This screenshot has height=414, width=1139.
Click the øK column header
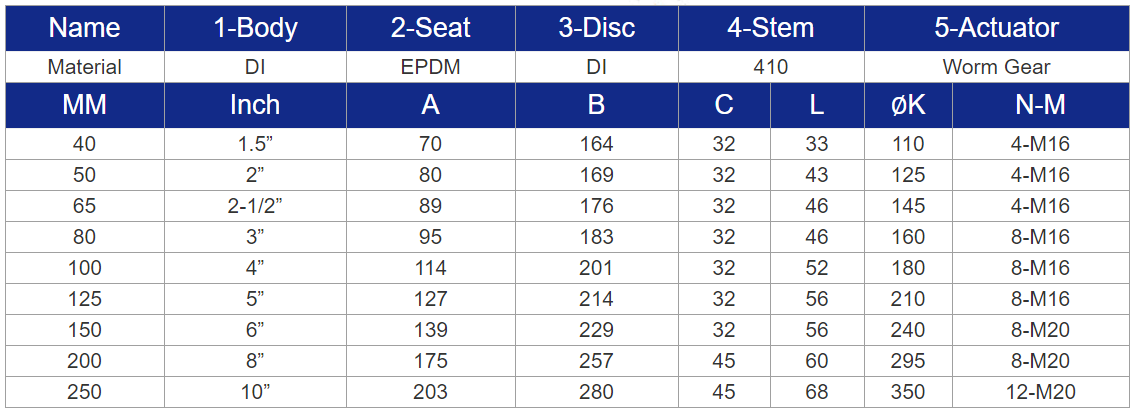click(908, 105)
